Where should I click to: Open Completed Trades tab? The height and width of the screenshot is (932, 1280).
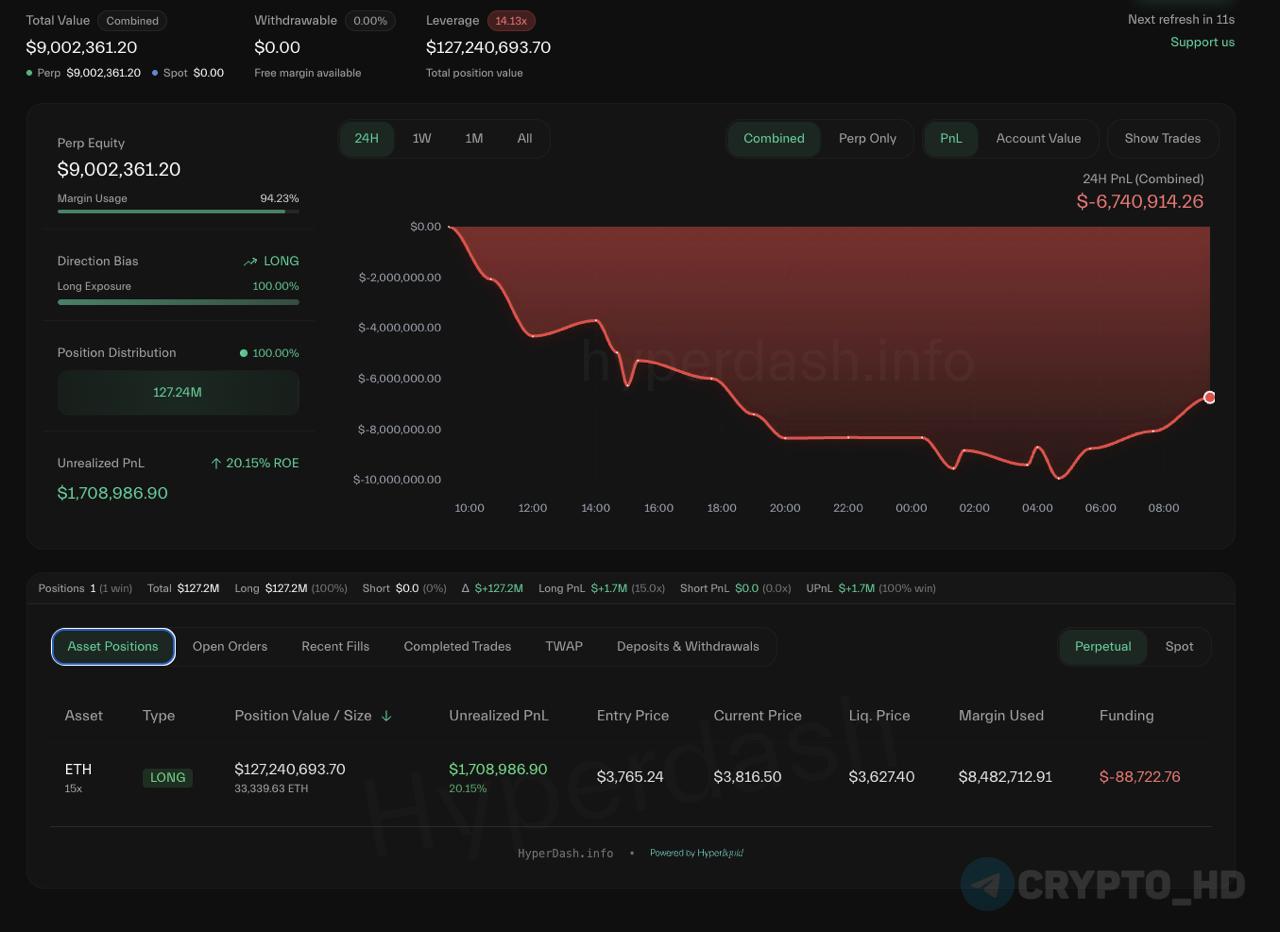point(457,646)
